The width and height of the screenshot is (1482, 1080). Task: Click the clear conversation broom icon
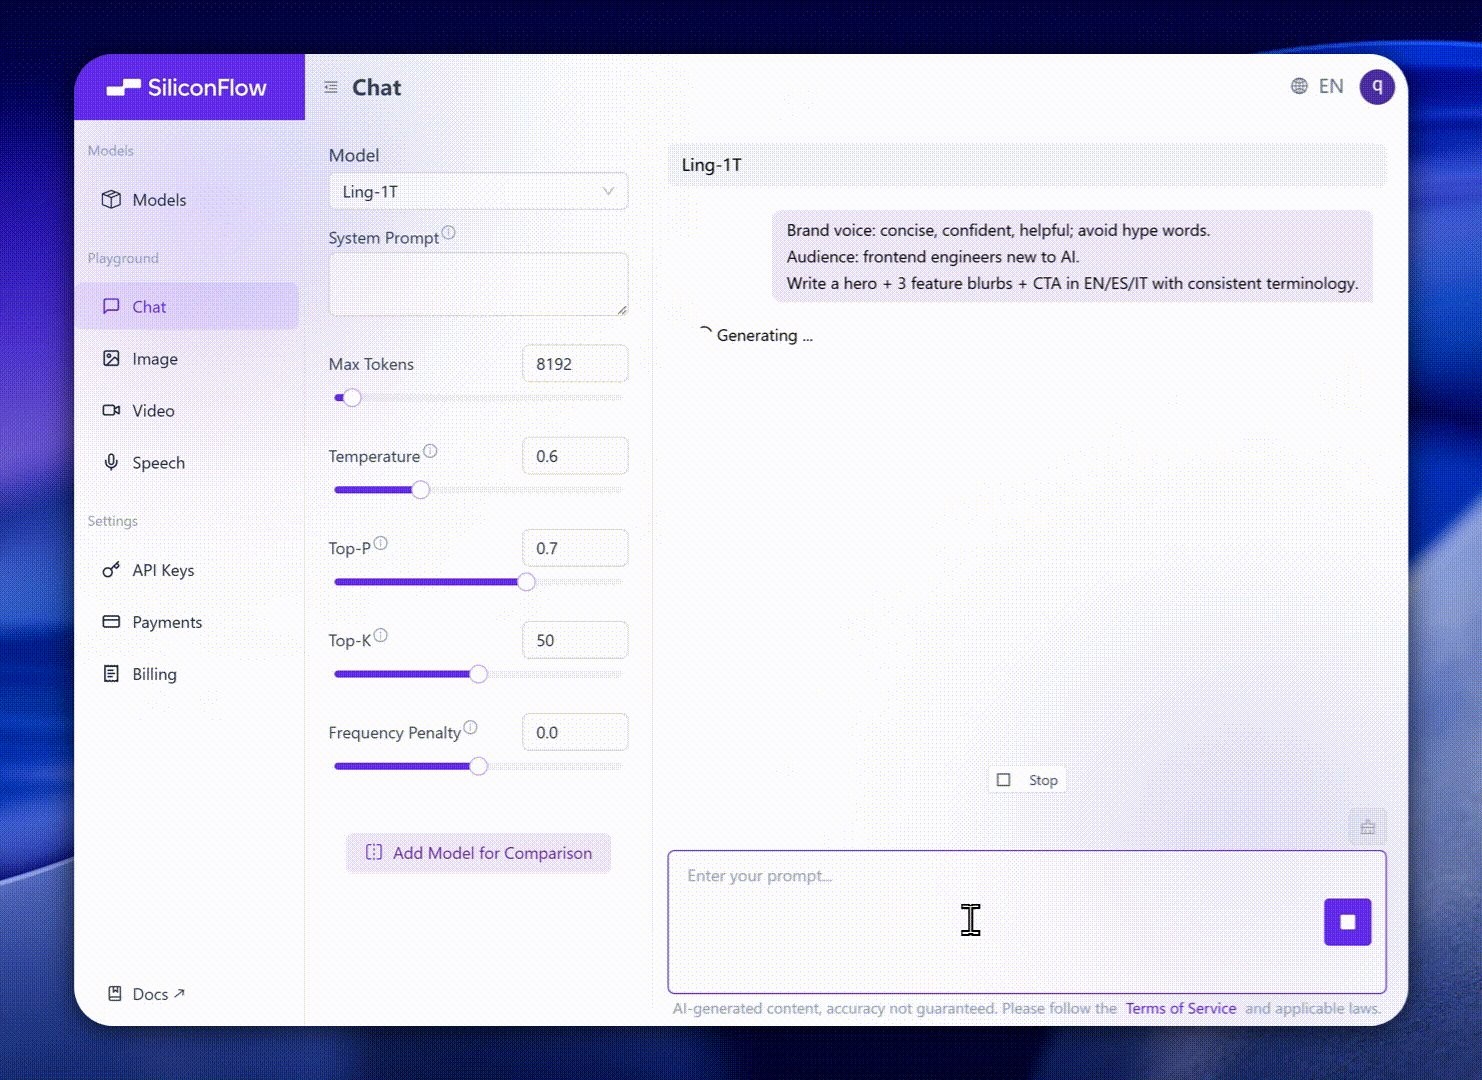(1368, 827)
